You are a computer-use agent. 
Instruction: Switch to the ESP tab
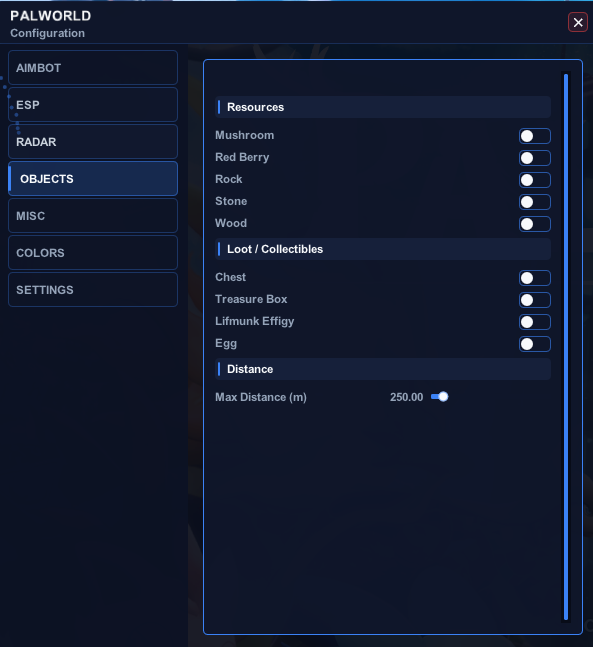(x=93, y=105)
